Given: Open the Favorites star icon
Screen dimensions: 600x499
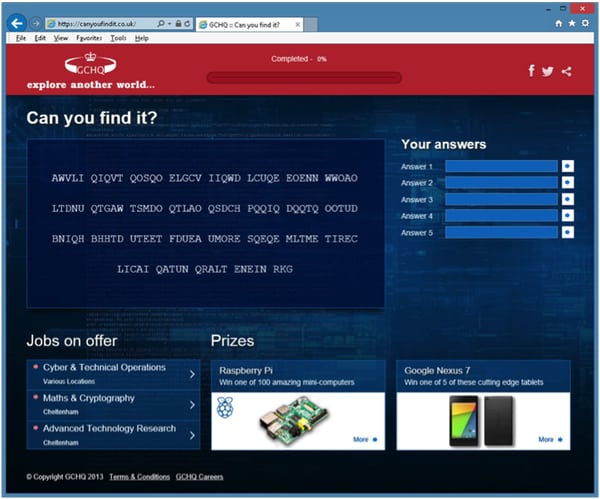Looking at the screenshot, I should point(571,22).
